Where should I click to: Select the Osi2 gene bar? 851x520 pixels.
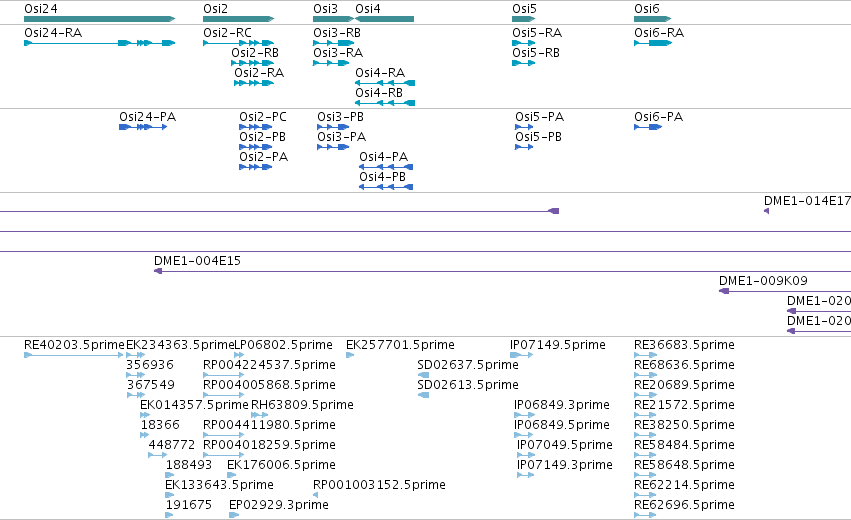pos(238,19)
